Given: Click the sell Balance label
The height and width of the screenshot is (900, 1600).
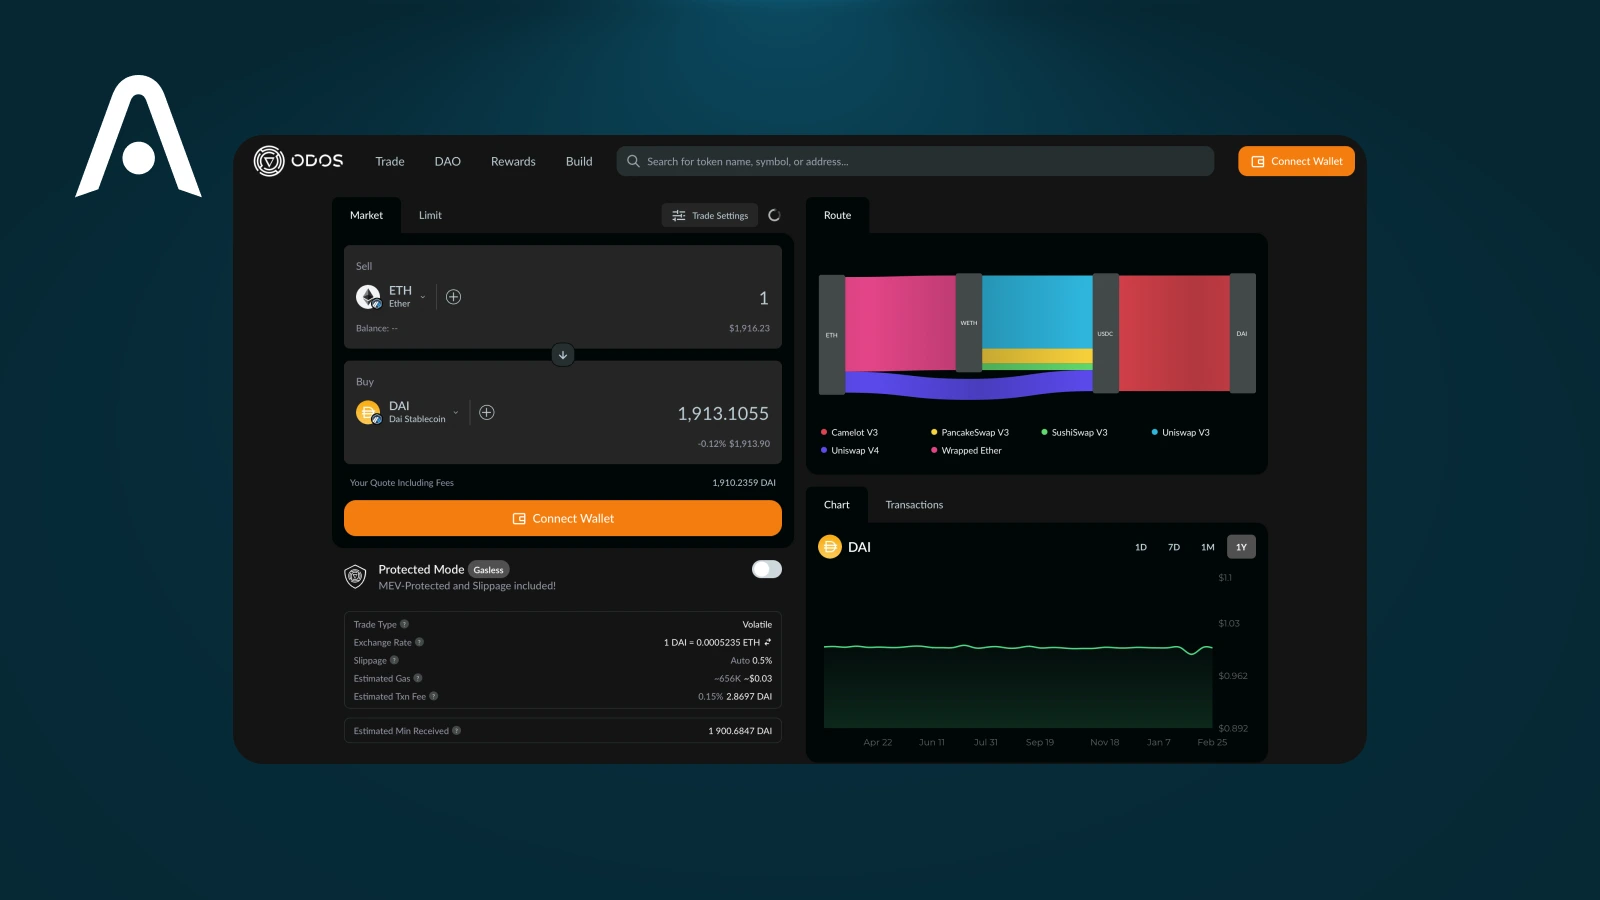Looking at the screenshot, I should pyautogui.click(x=377, y=328).
